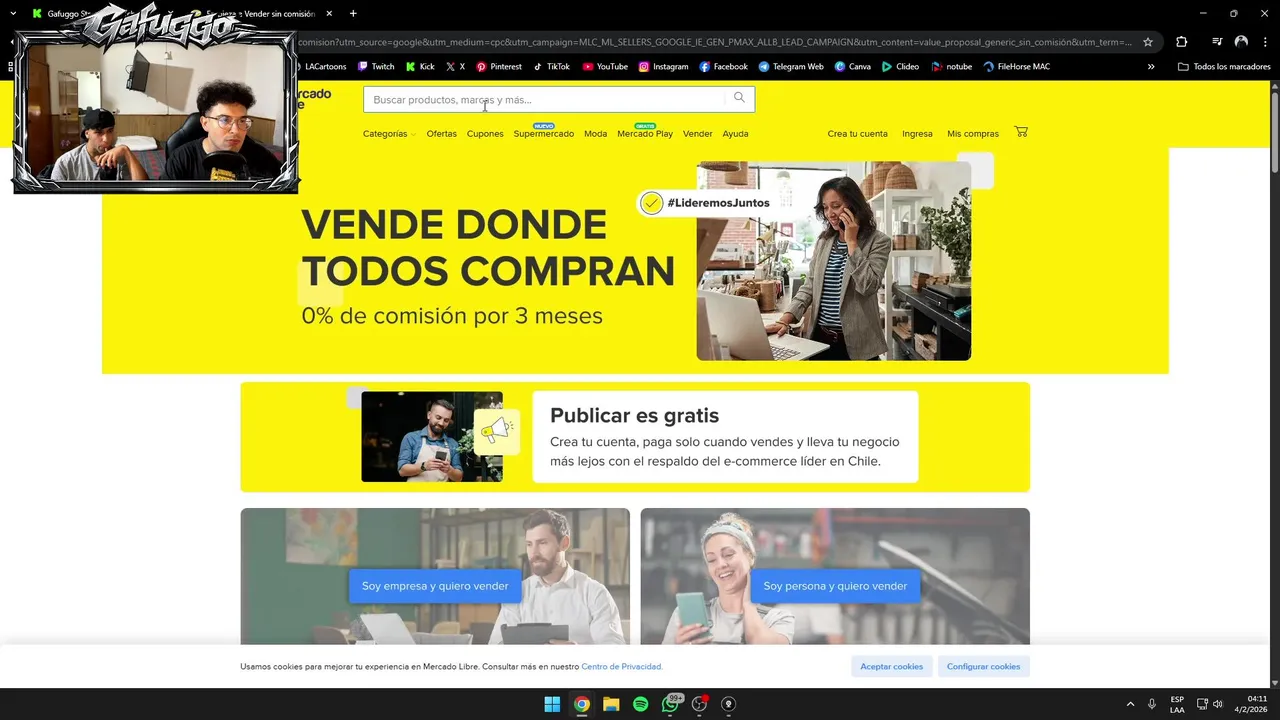This screenshot has width=1280, height=720.
Task: Click Configurar cookies button
Action: click(983, 666)
